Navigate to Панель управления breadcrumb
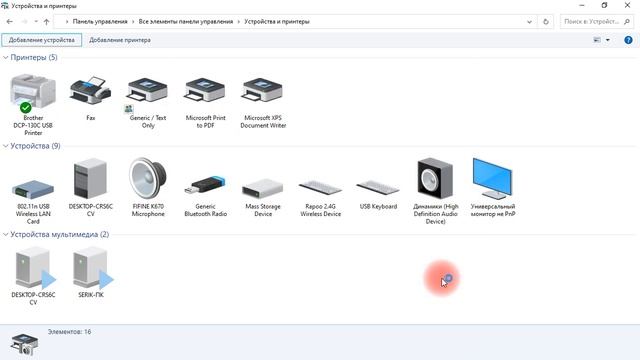Image resolution: width=640 pixels, height=360 pixels. pyautogui.click(x=100, y=22)
